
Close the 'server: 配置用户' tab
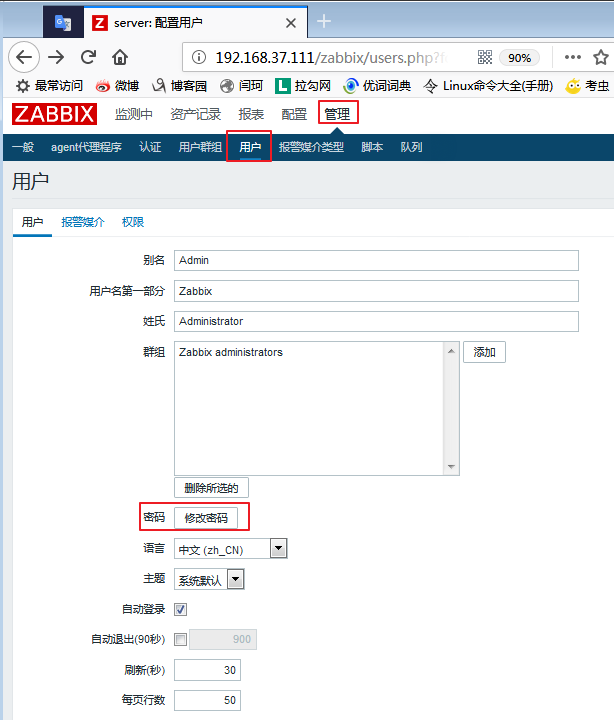(291, 23)
